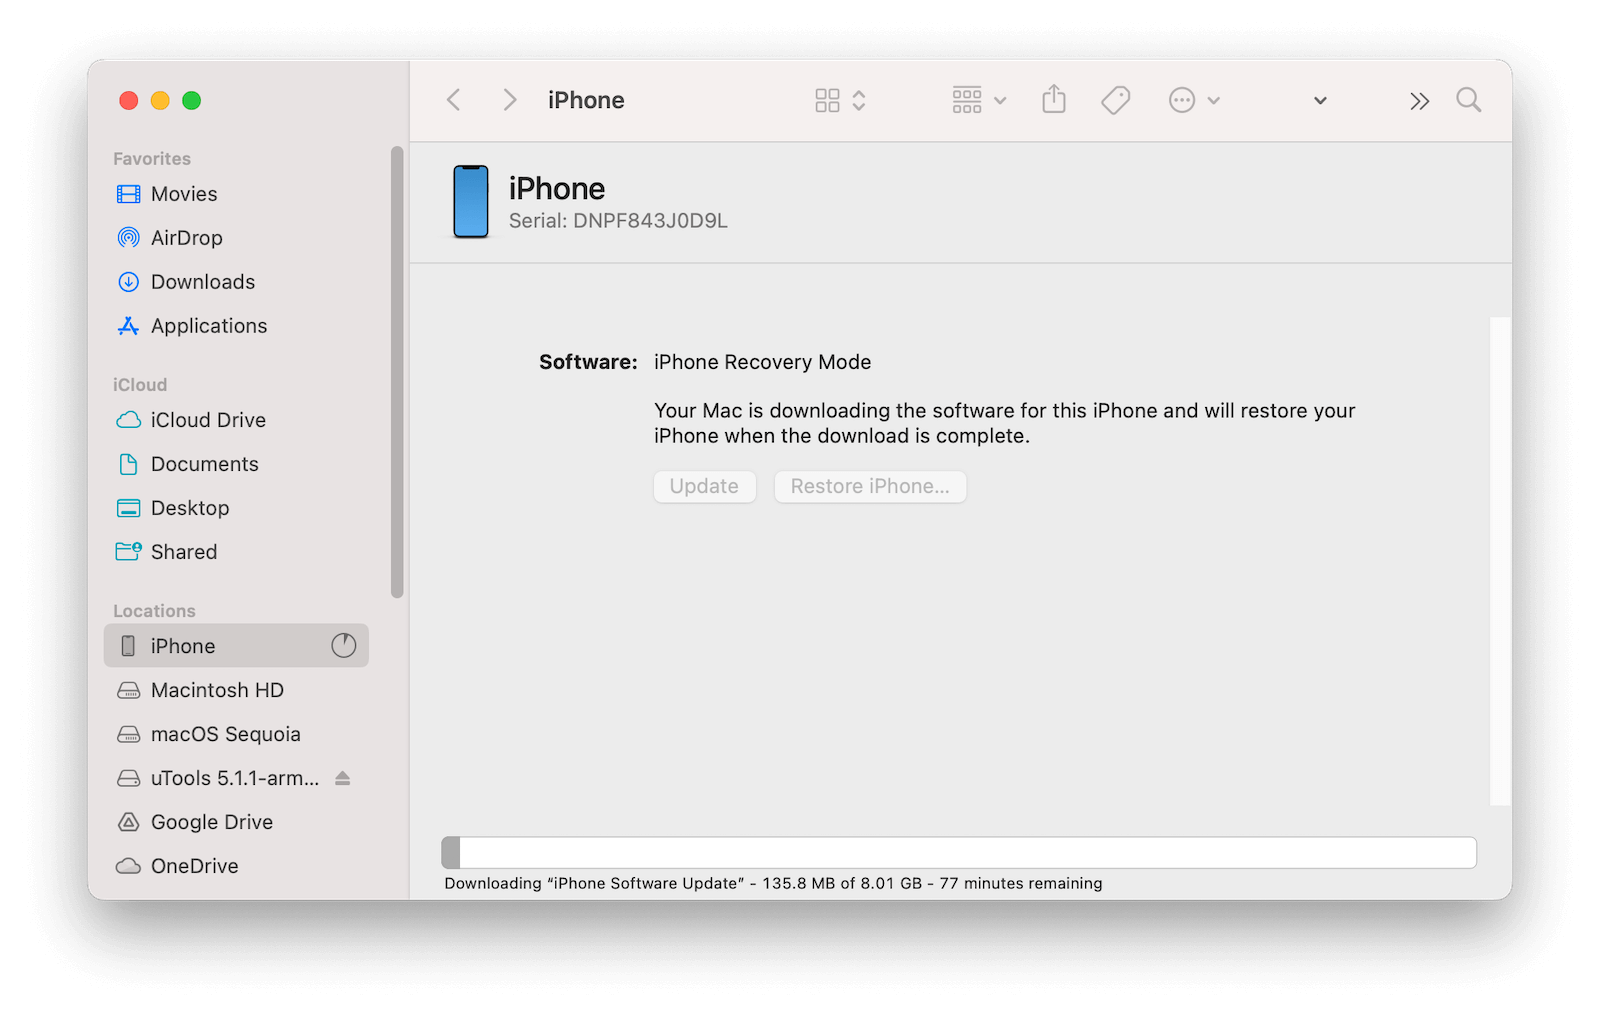Viewport: 1600px width, 1016px height.
Task: Click the Google Drive triangle icon
Action: (x=129, y=822)
